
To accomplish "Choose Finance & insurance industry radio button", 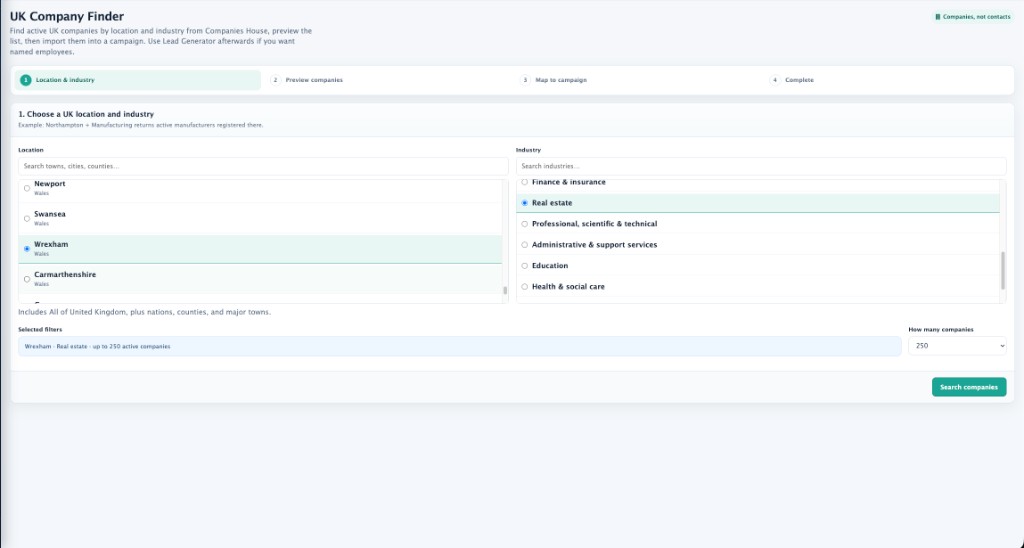I will 524,182.
